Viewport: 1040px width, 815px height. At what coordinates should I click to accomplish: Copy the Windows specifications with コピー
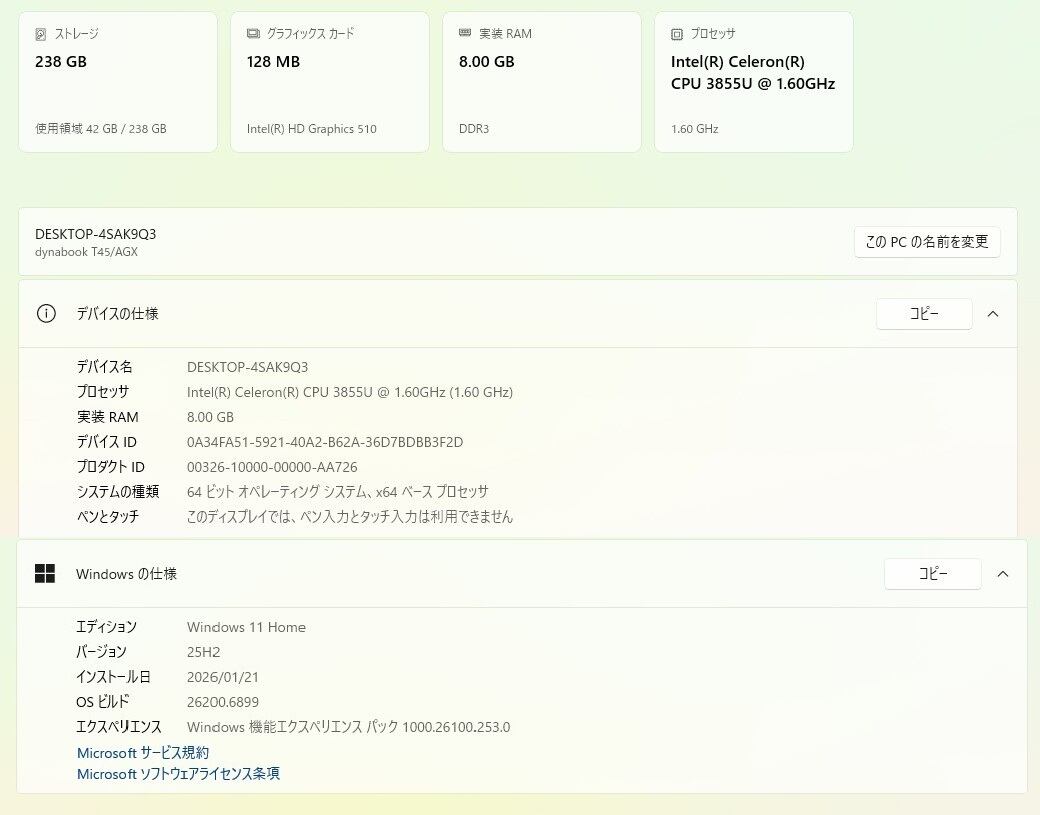(932, 574)
